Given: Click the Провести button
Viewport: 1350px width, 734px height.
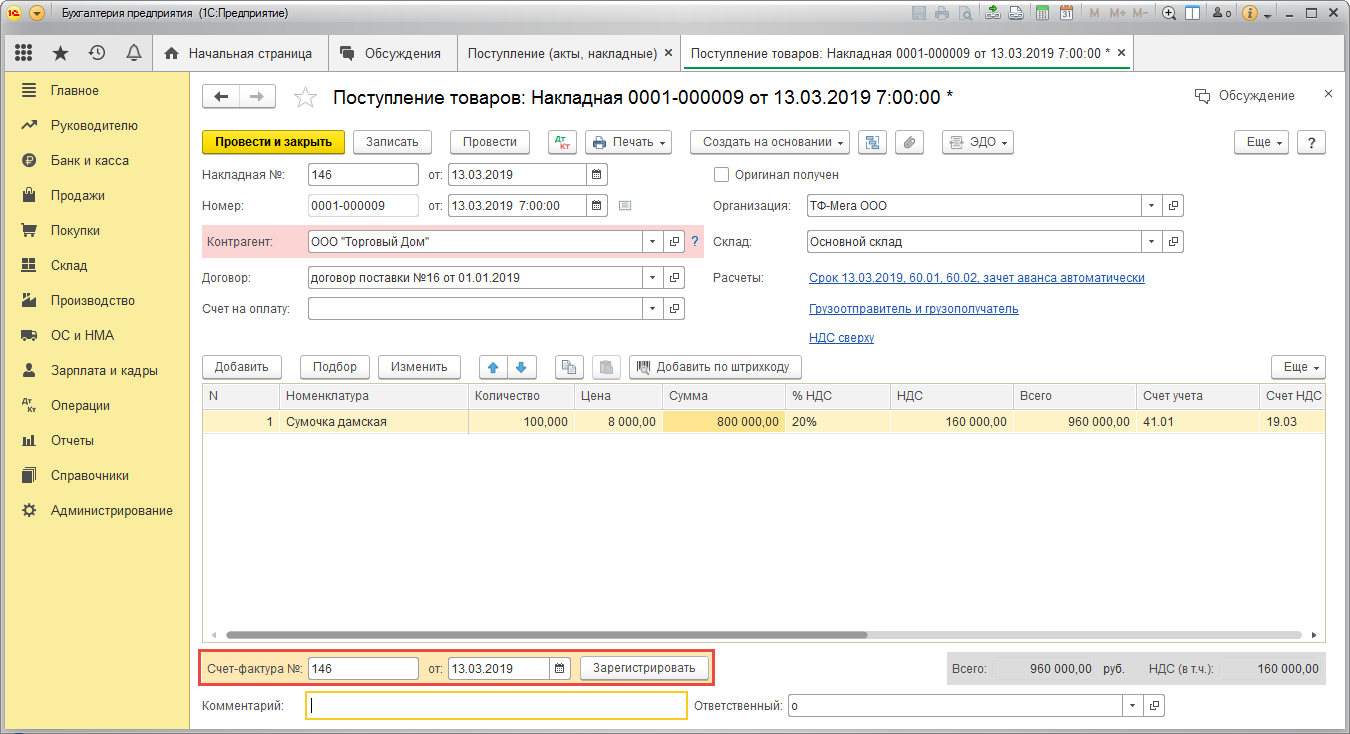Looking at the screenshot, I should 490,142.
